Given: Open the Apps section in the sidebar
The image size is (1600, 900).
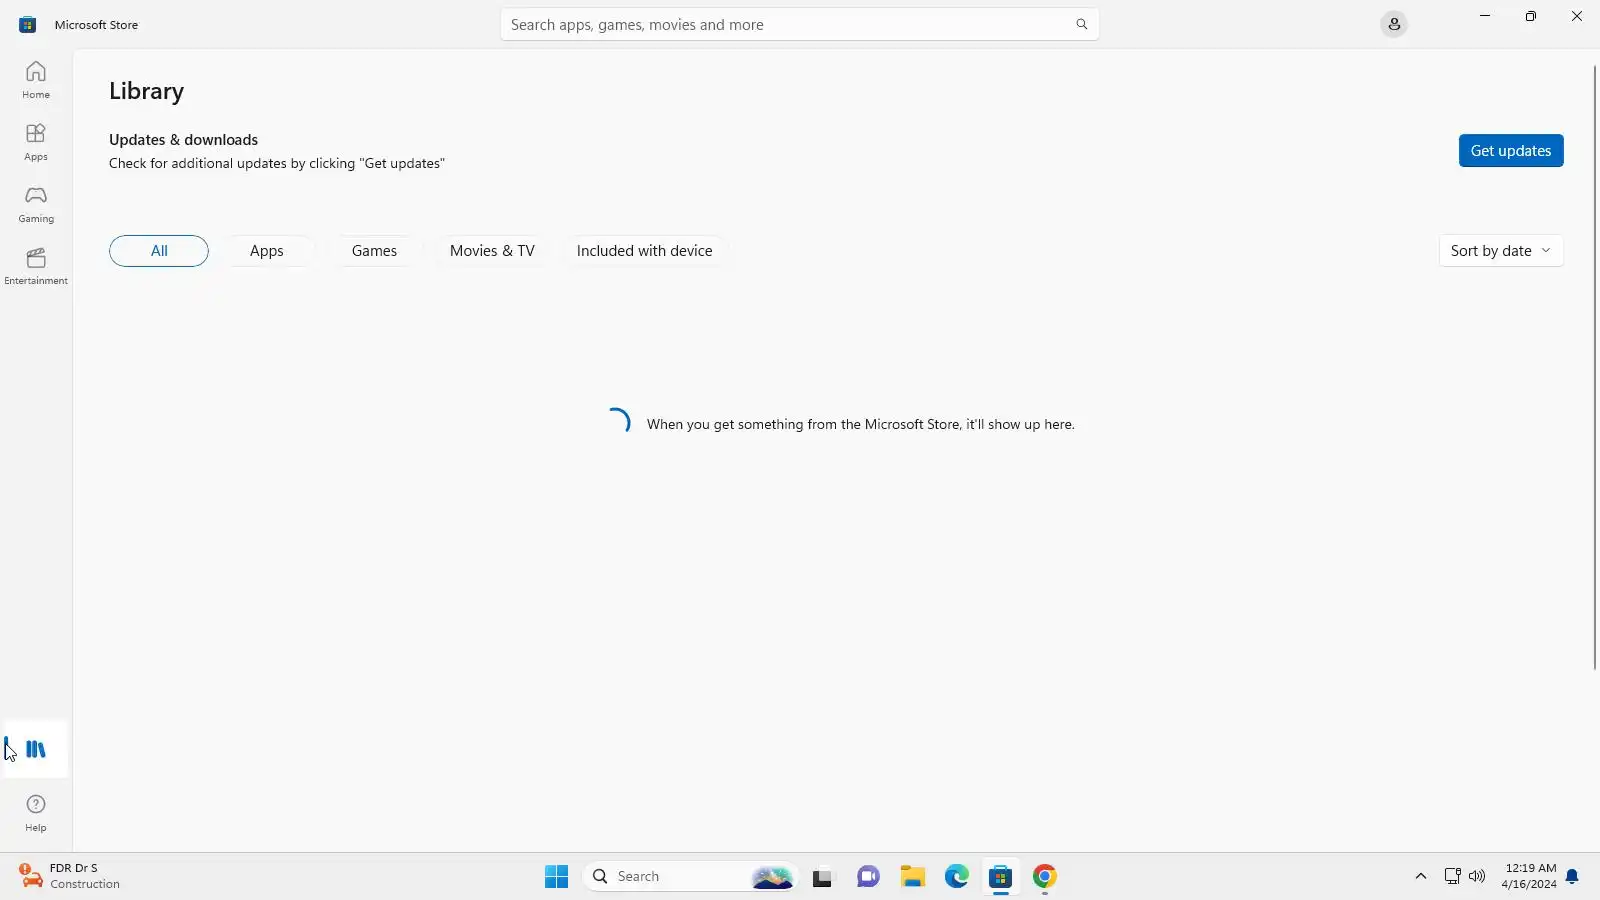Looking at the screenshot, I should click(36, 142).
